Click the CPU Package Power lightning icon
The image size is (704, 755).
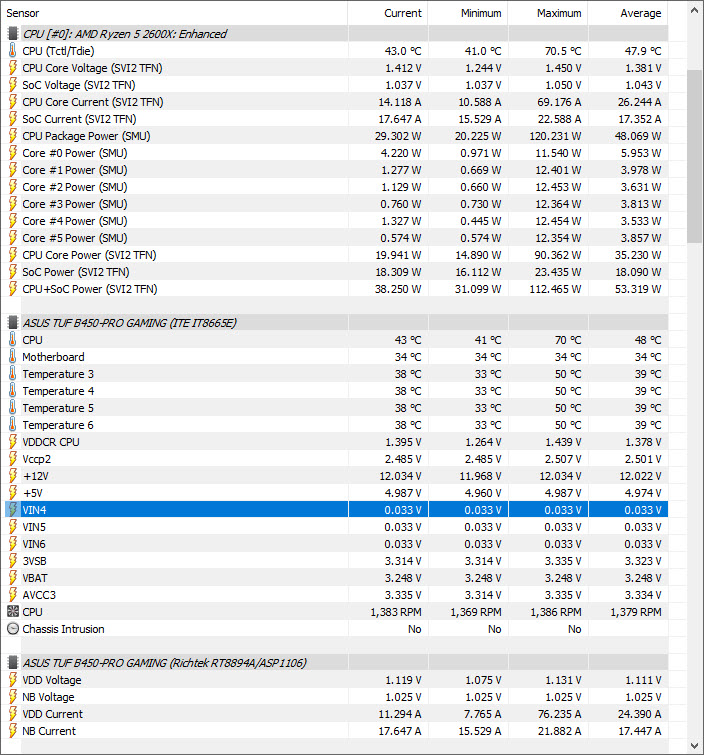pyautogui.click(x=13, y=136)
